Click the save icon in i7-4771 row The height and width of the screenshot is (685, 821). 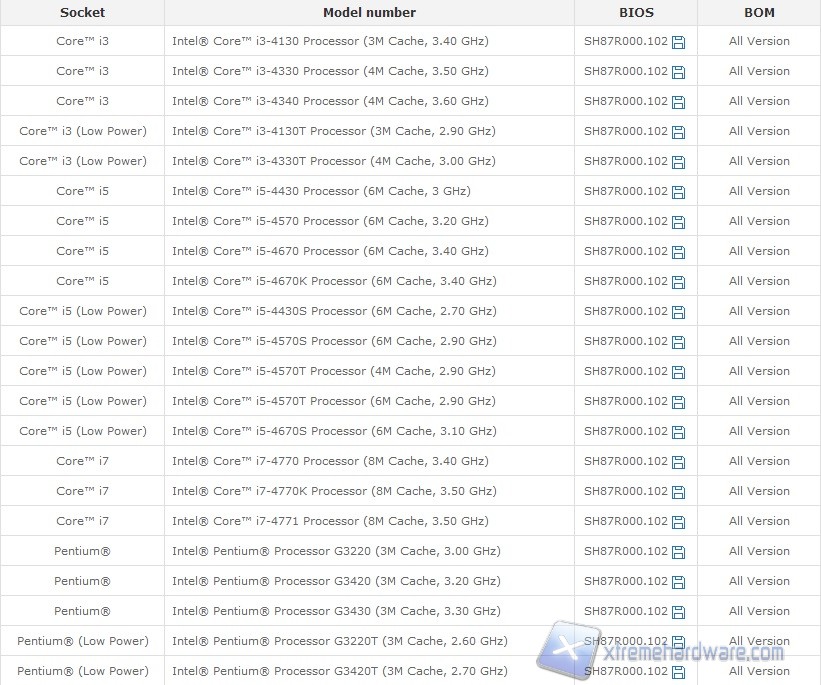pos(679,522)
